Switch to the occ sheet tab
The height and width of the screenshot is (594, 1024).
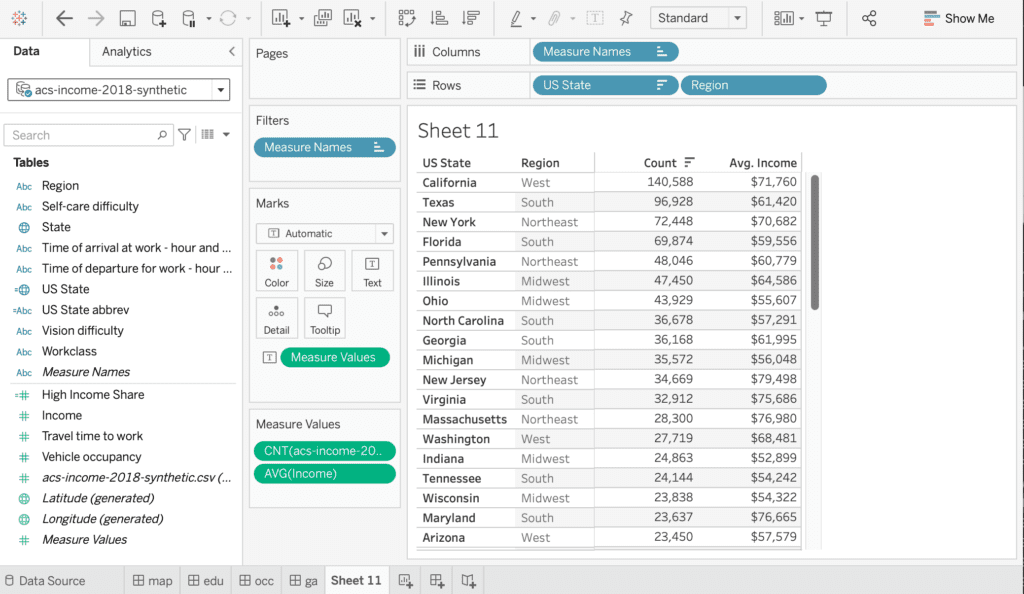257,580
